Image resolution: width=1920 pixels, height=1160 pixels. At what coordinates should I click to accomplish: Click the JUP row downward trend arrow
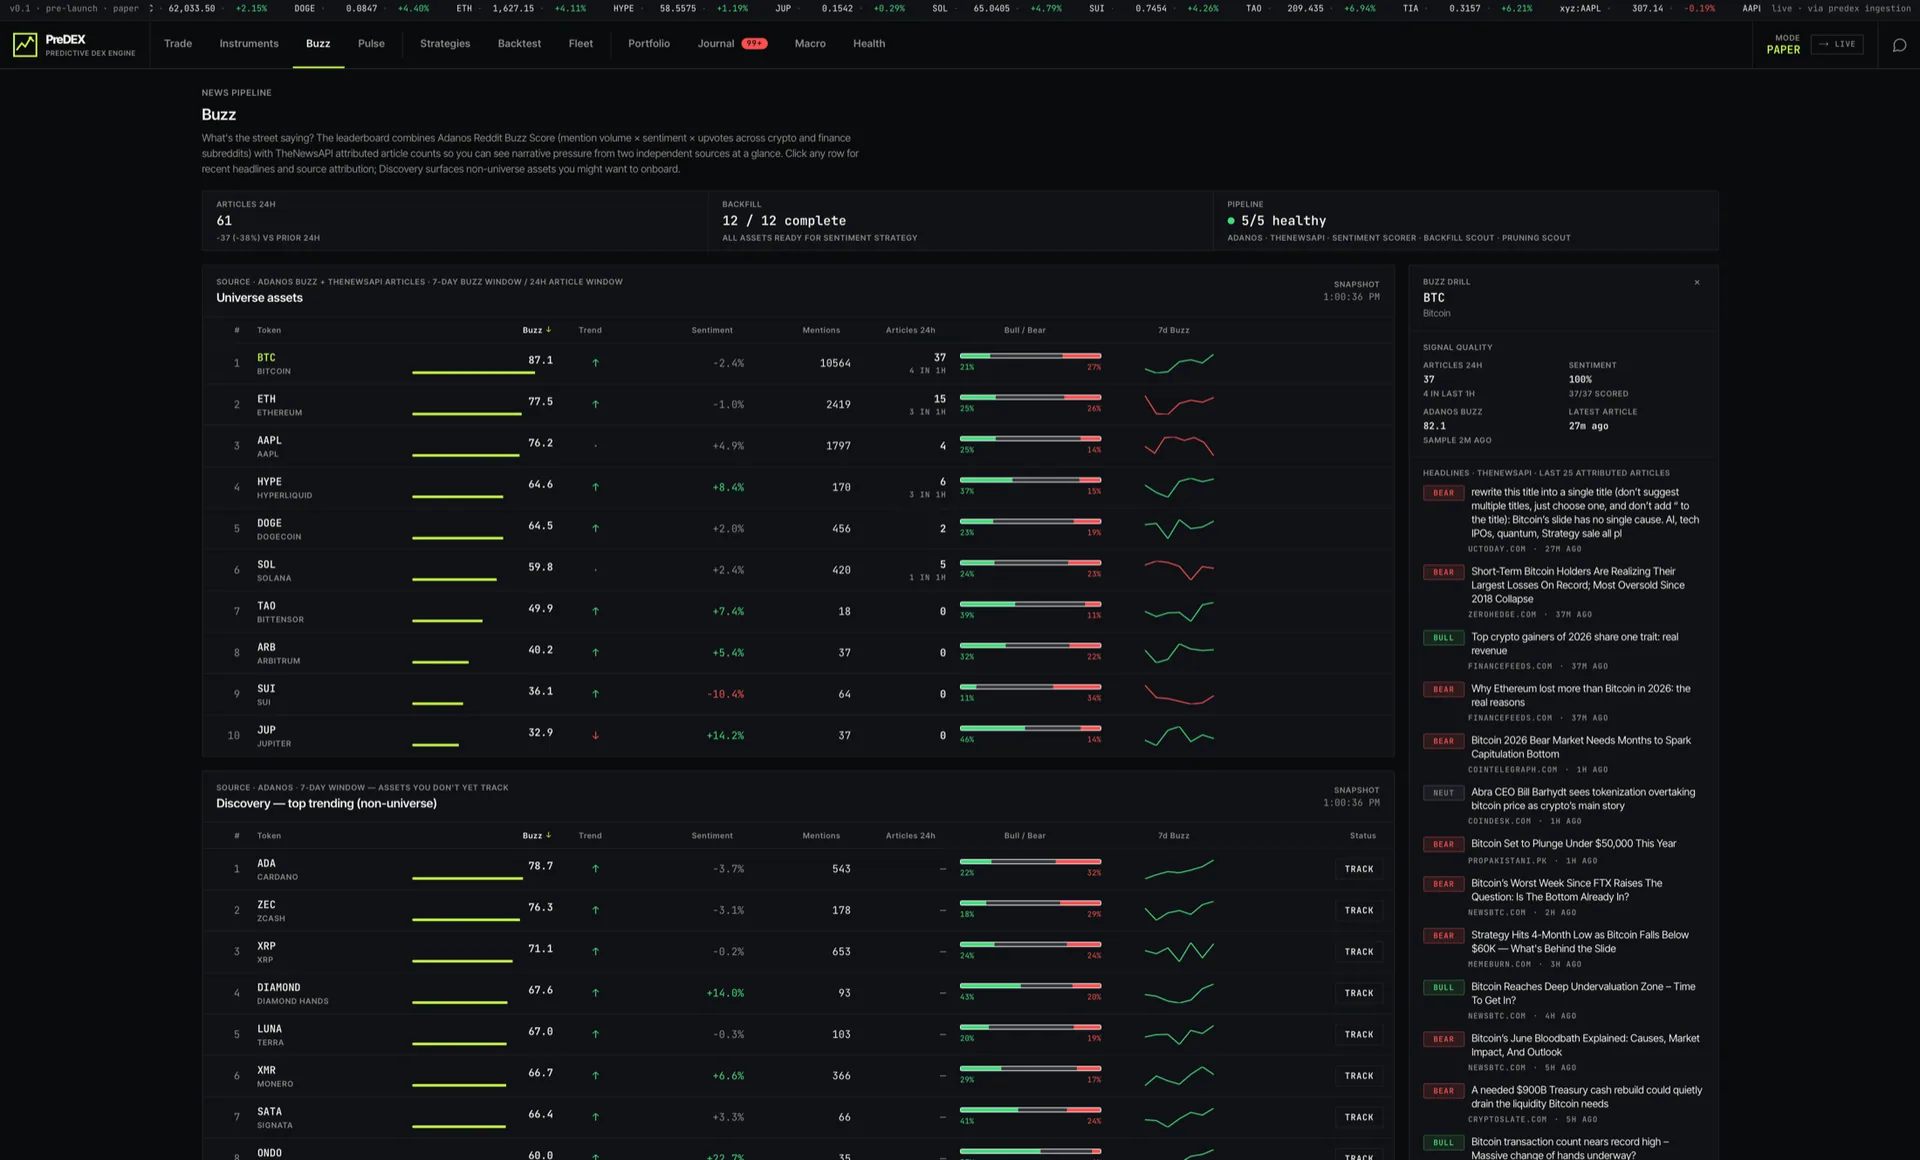click(595, 736)
